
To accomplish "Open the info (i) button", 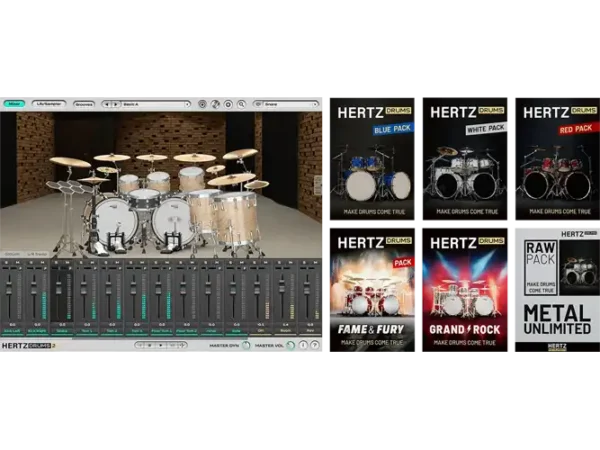I will point(303,345).
